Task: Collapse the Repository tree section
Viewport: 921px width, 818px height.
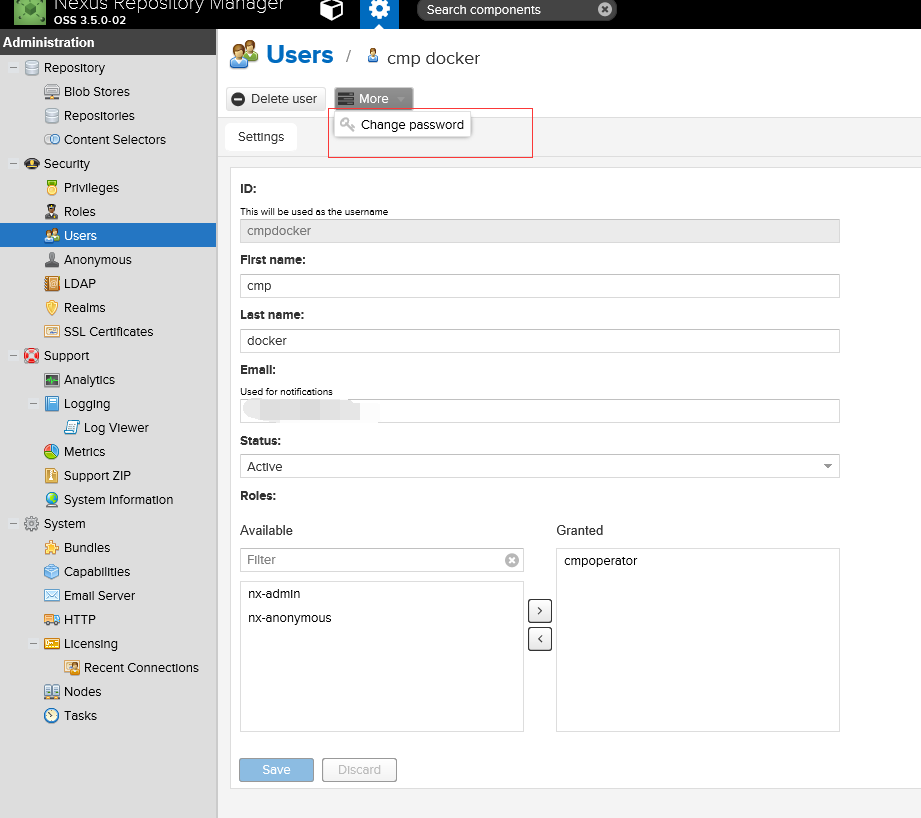Action: click(x=13, y=68)
